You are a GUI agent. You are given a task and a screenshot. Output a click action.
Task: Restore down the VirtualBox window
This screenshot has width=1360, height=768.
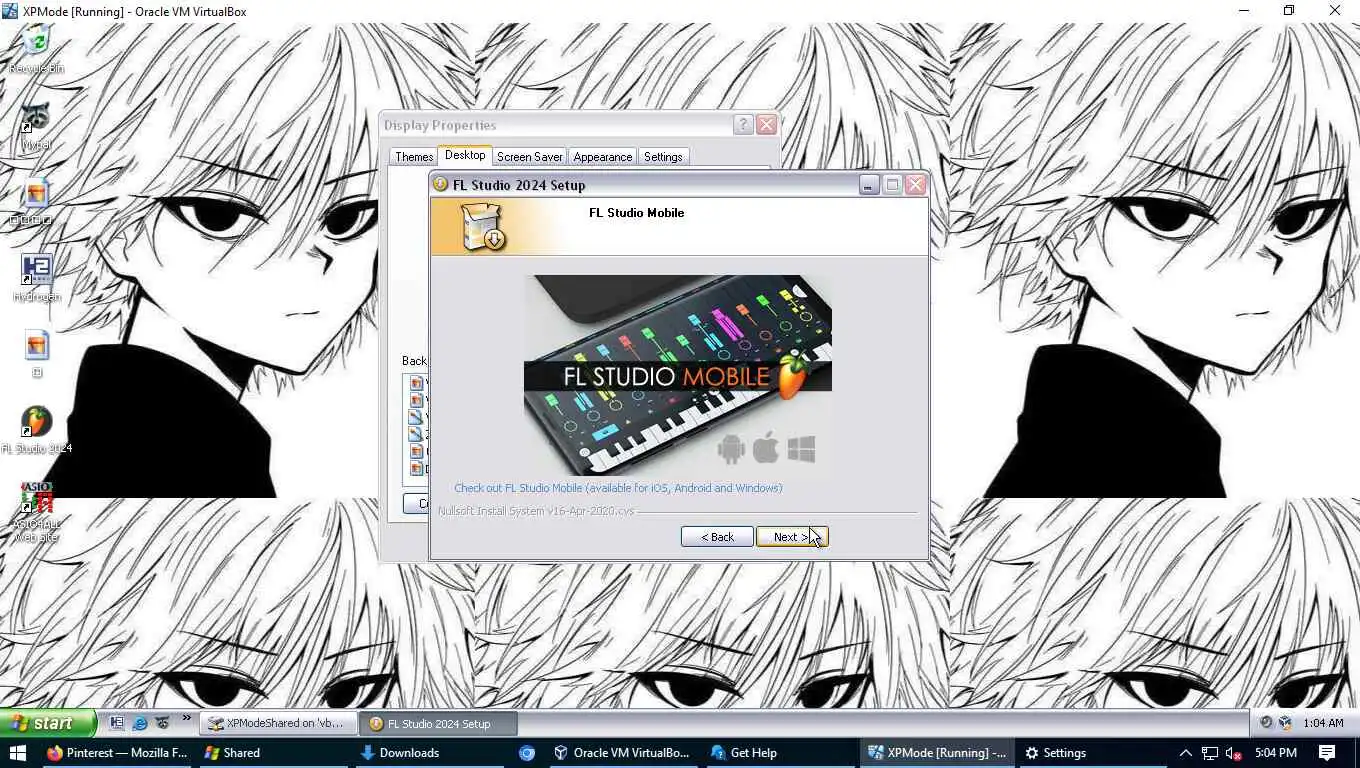[x=1289, y=11]
